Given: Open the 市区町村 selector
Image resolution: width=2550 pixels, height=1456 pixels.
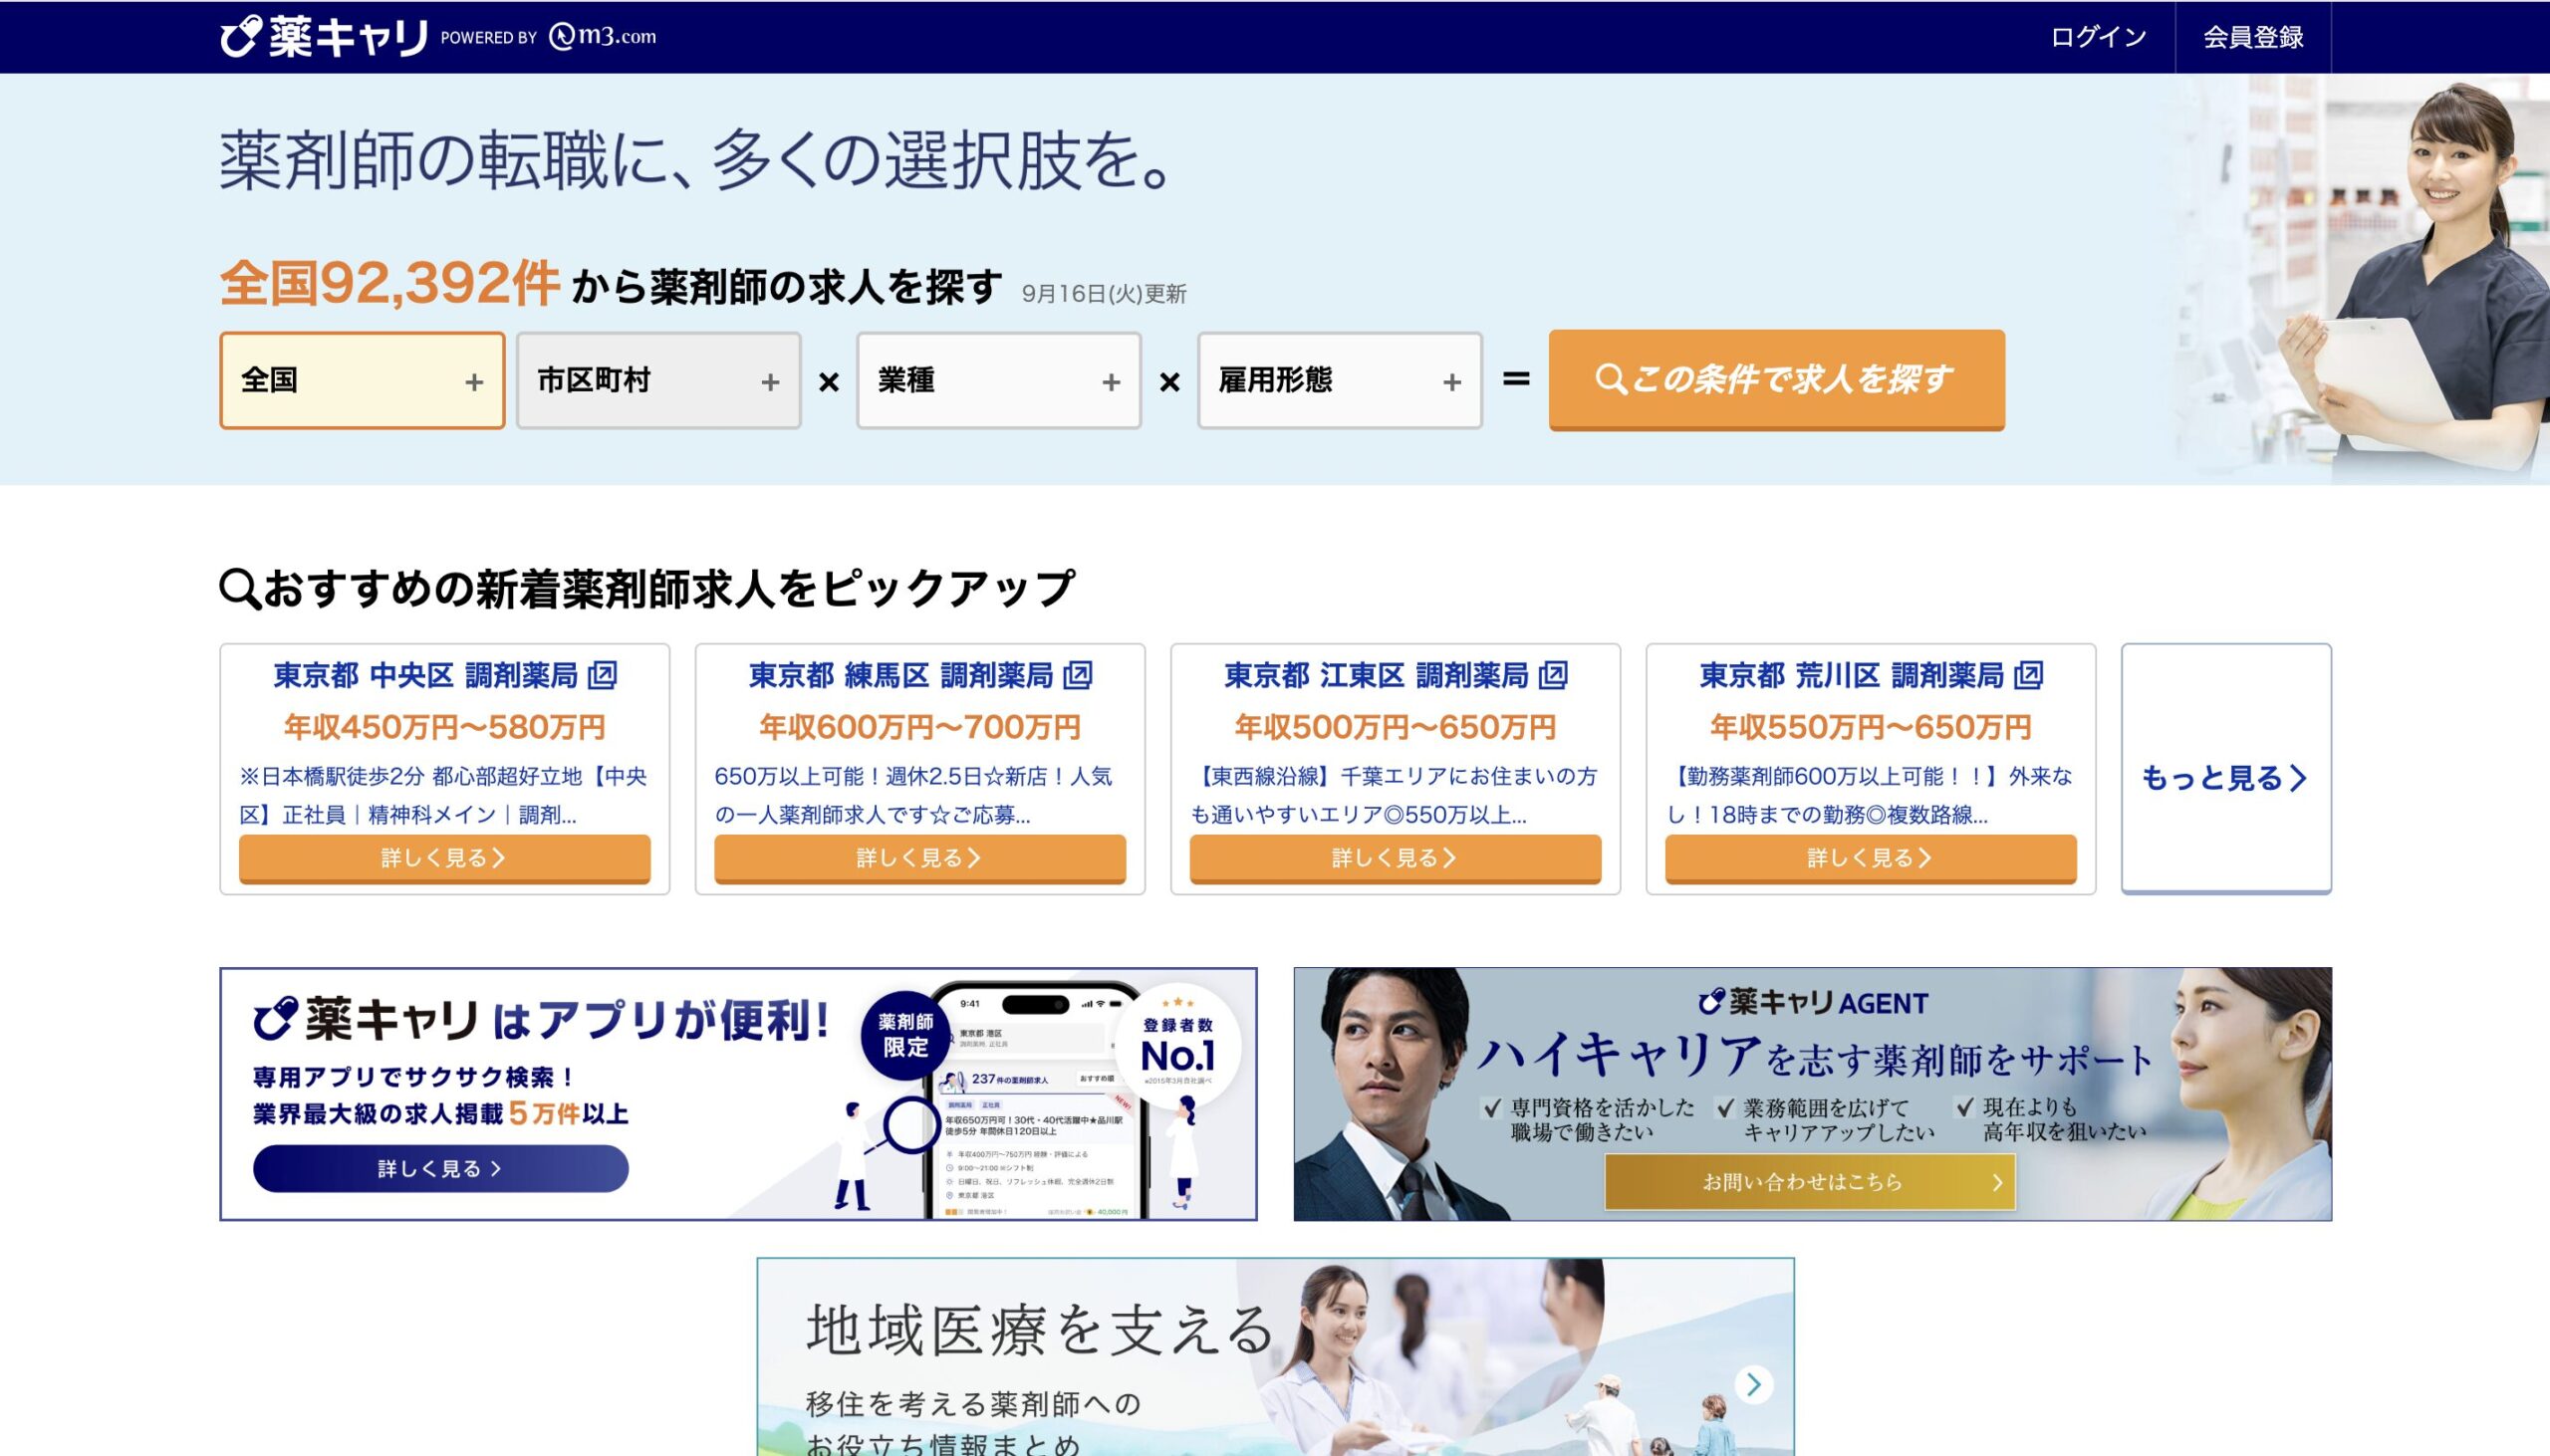Looking at the screenshot, I should click(658, 381).
